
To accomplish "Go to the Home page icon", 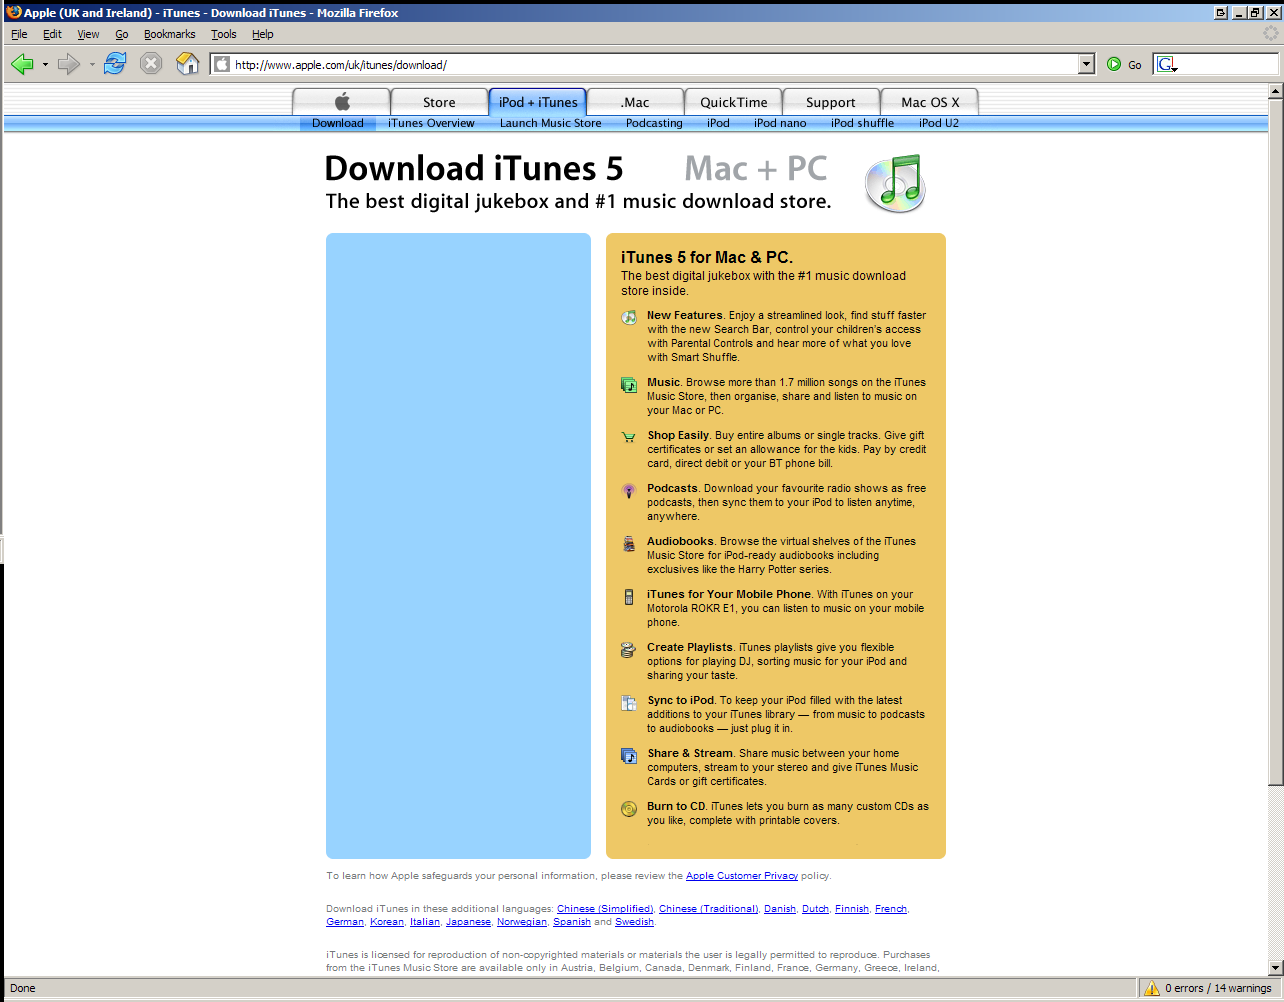I will pos(188,64).
